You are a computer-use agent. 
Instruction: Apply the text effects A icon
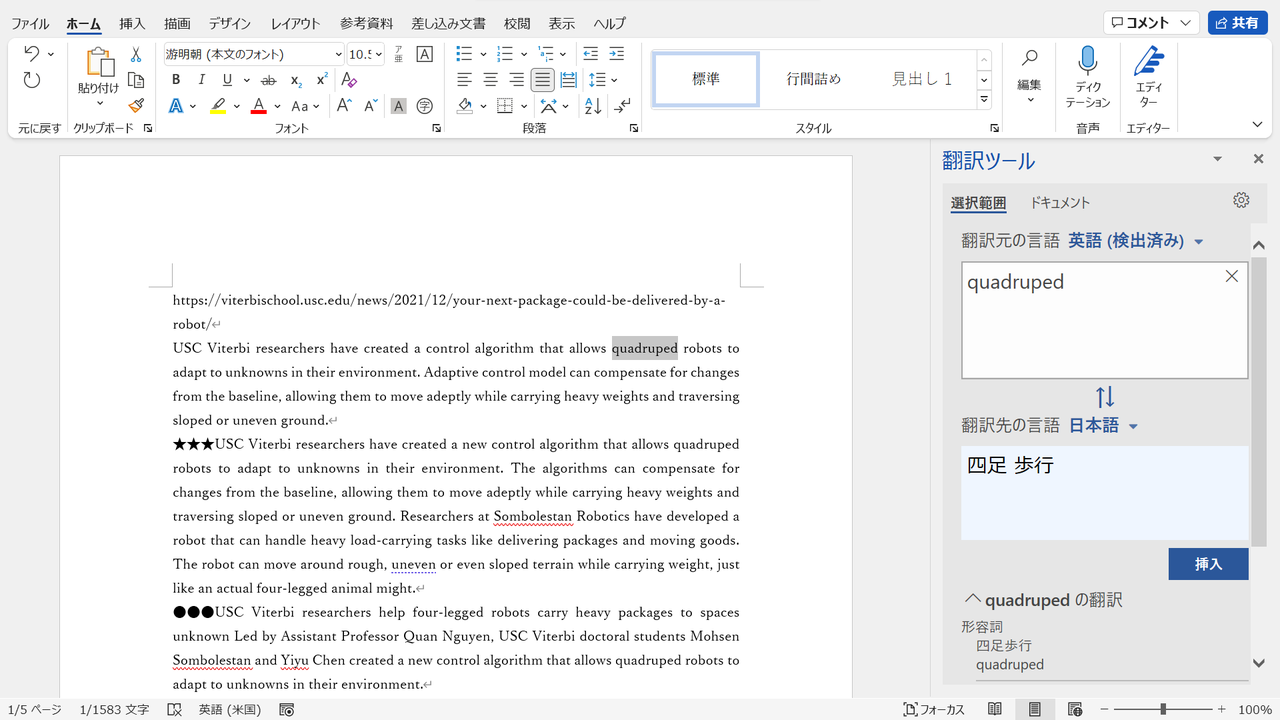(x=176, y=105)
